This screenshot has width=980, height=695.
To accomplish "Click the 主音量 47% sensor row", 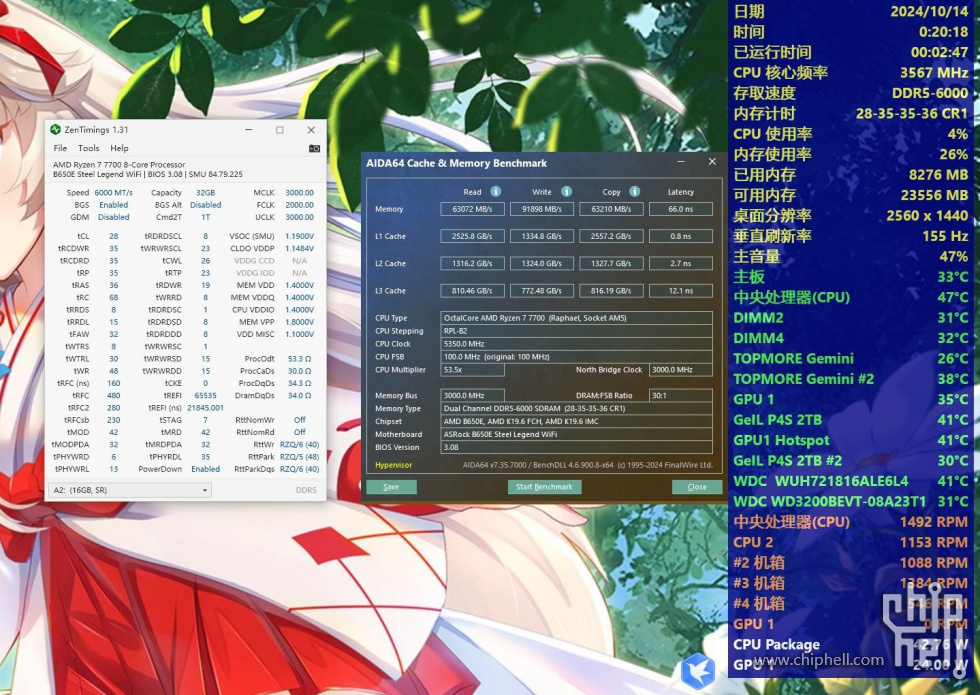I will click(x=851, y=256).
